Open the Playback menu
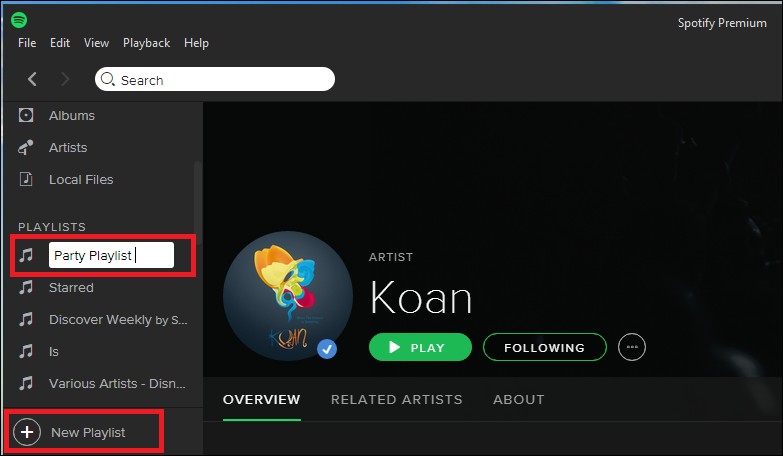This screenshot has width=783, height=456. click(146, 43)
